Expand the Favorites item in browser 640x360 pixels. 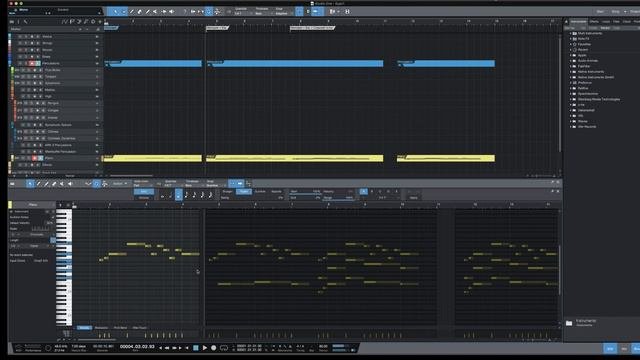(x=571, y=44)
